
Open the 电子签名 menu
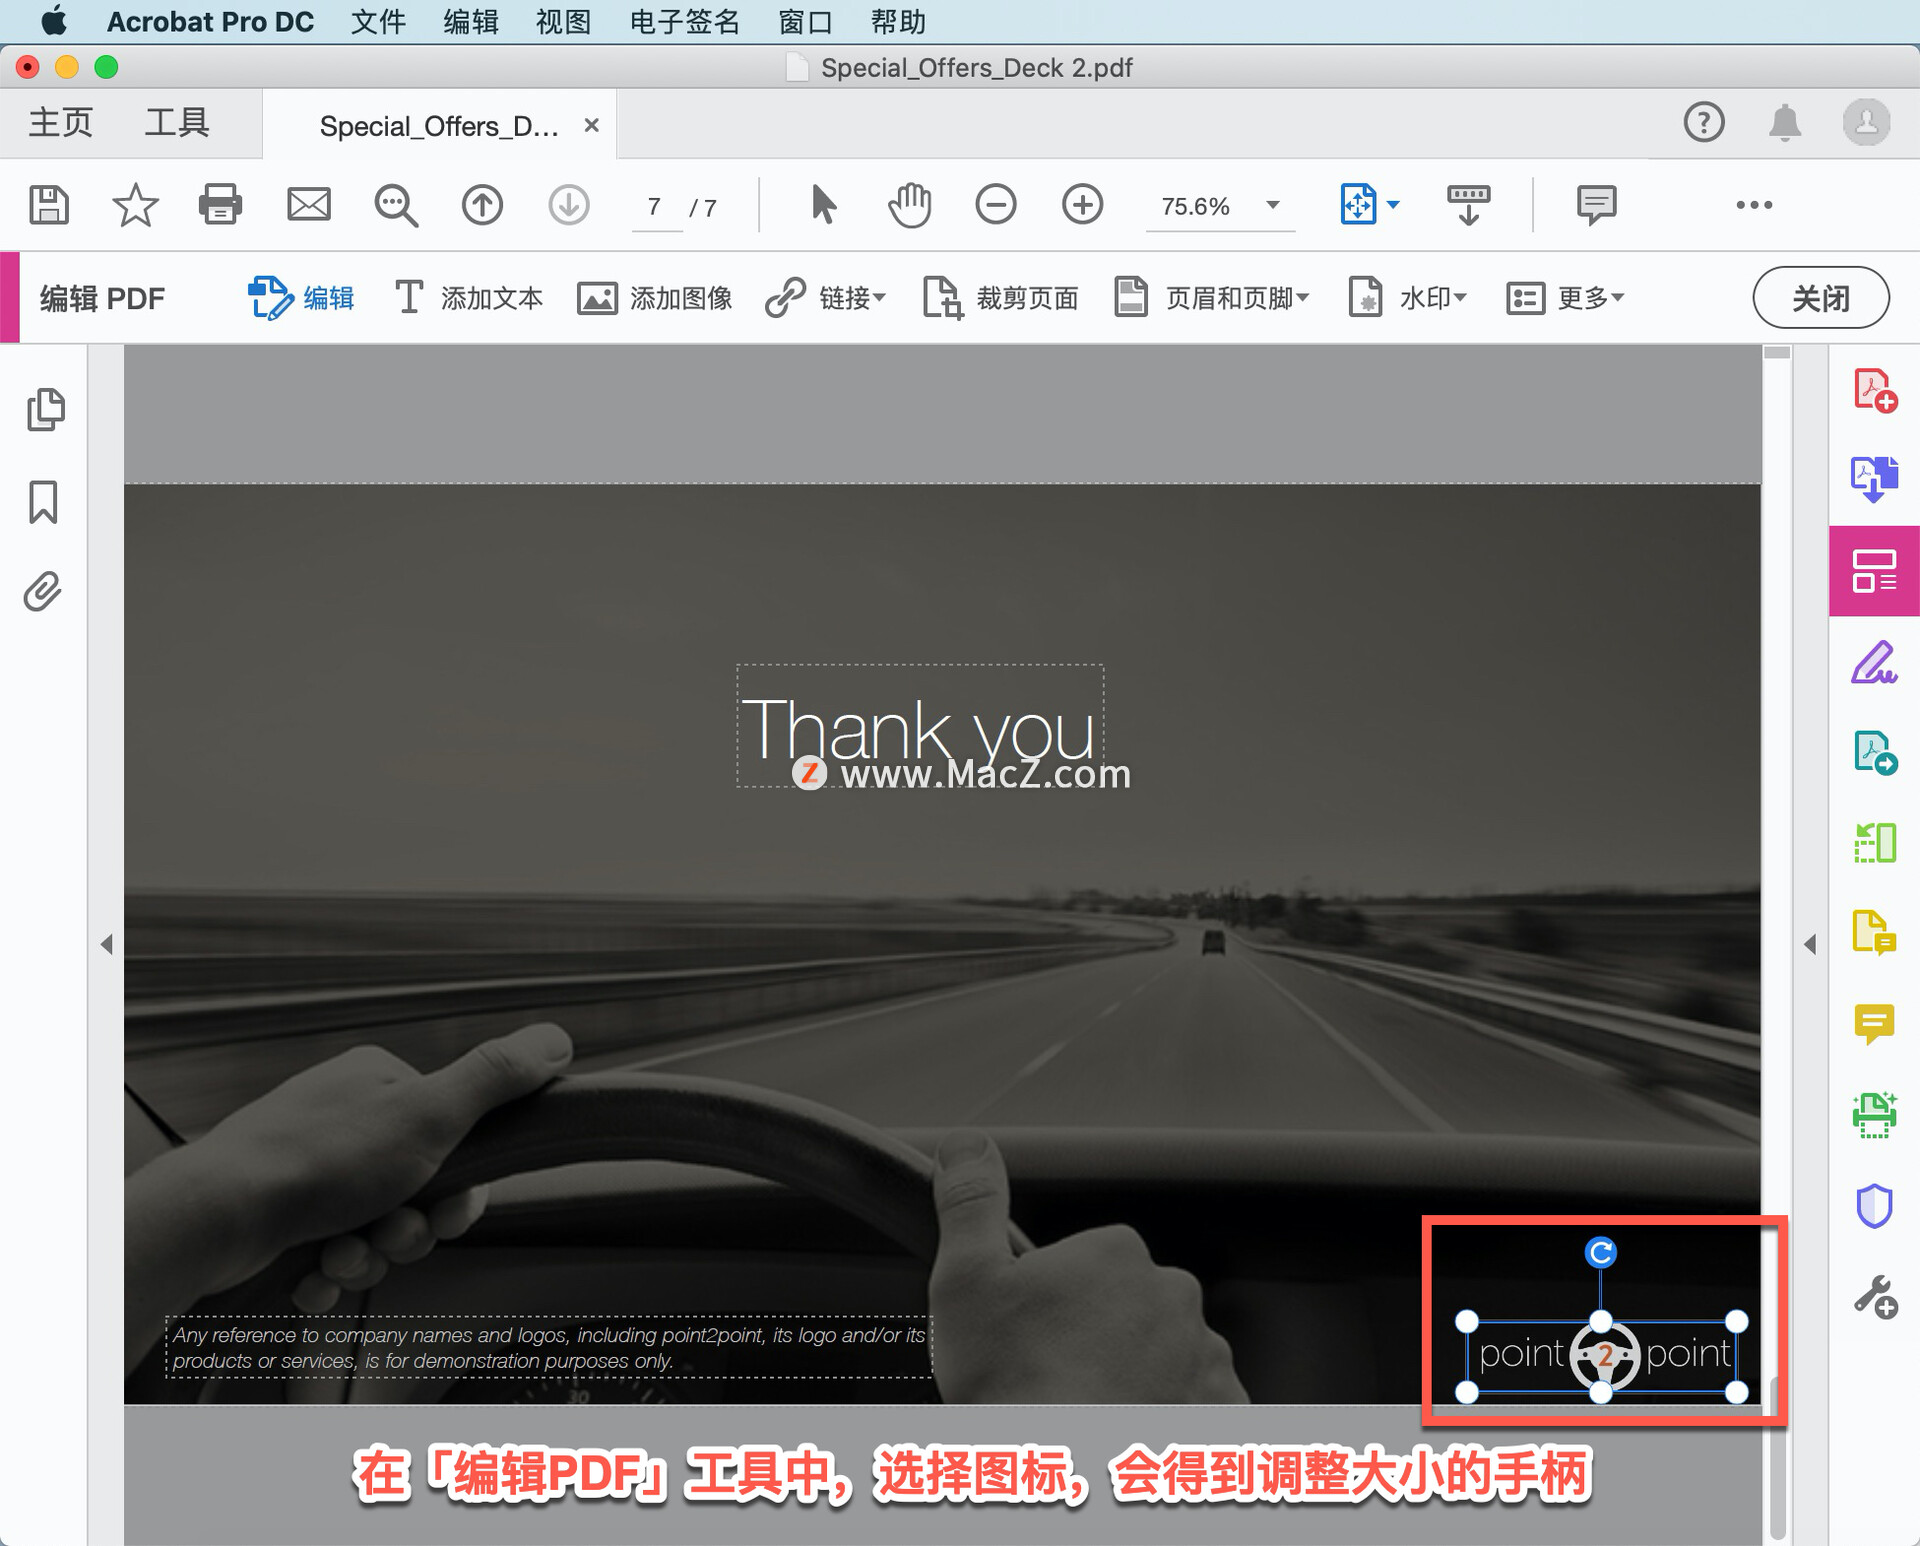click(684, 21)
